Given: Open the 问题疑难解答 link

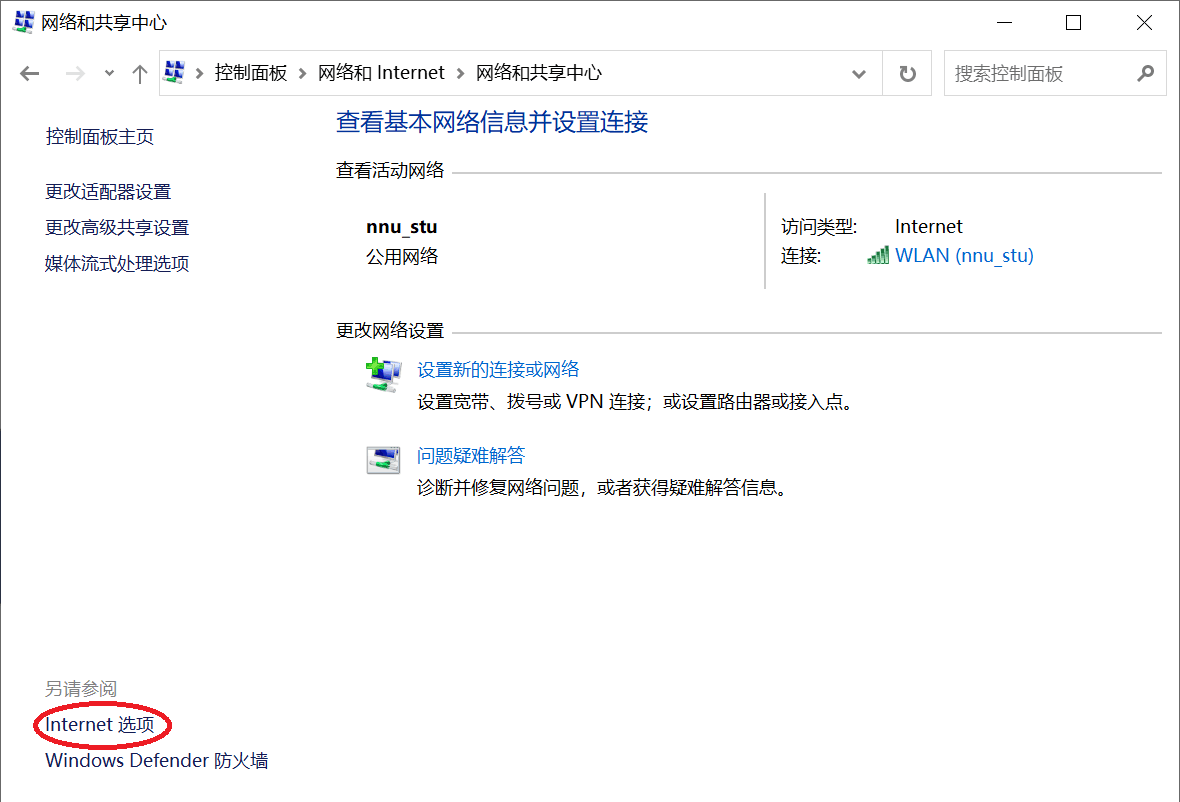Looking at the screenshot, I should pos(471,455).
